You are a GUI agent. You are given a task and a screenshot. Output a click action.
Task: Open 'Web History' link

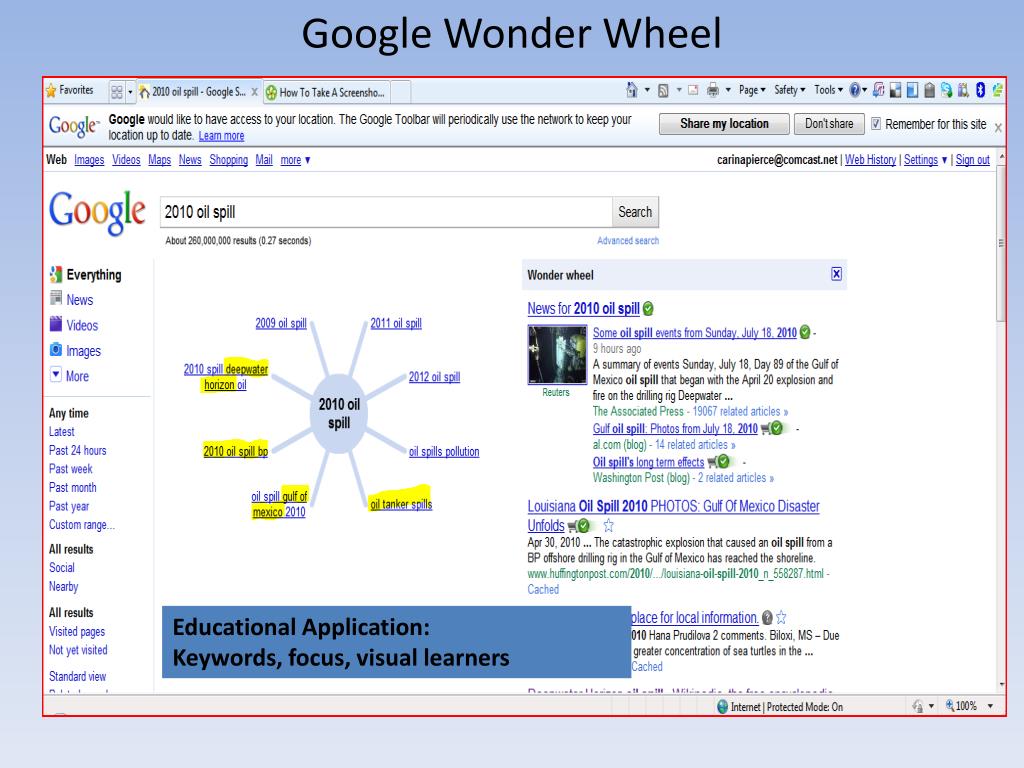(871, 160)
